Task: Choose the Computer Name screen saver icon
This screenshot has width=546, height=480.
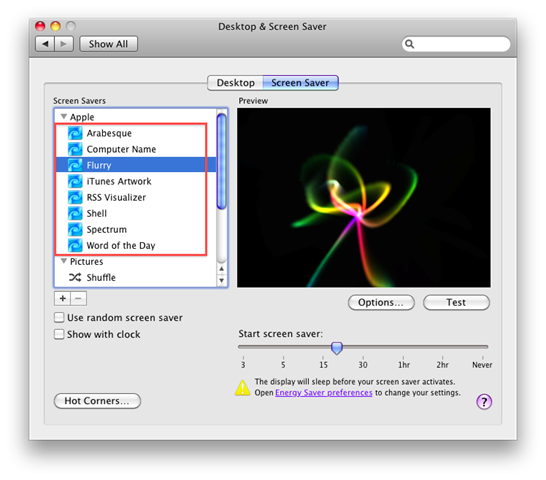Action: (75, 149)
